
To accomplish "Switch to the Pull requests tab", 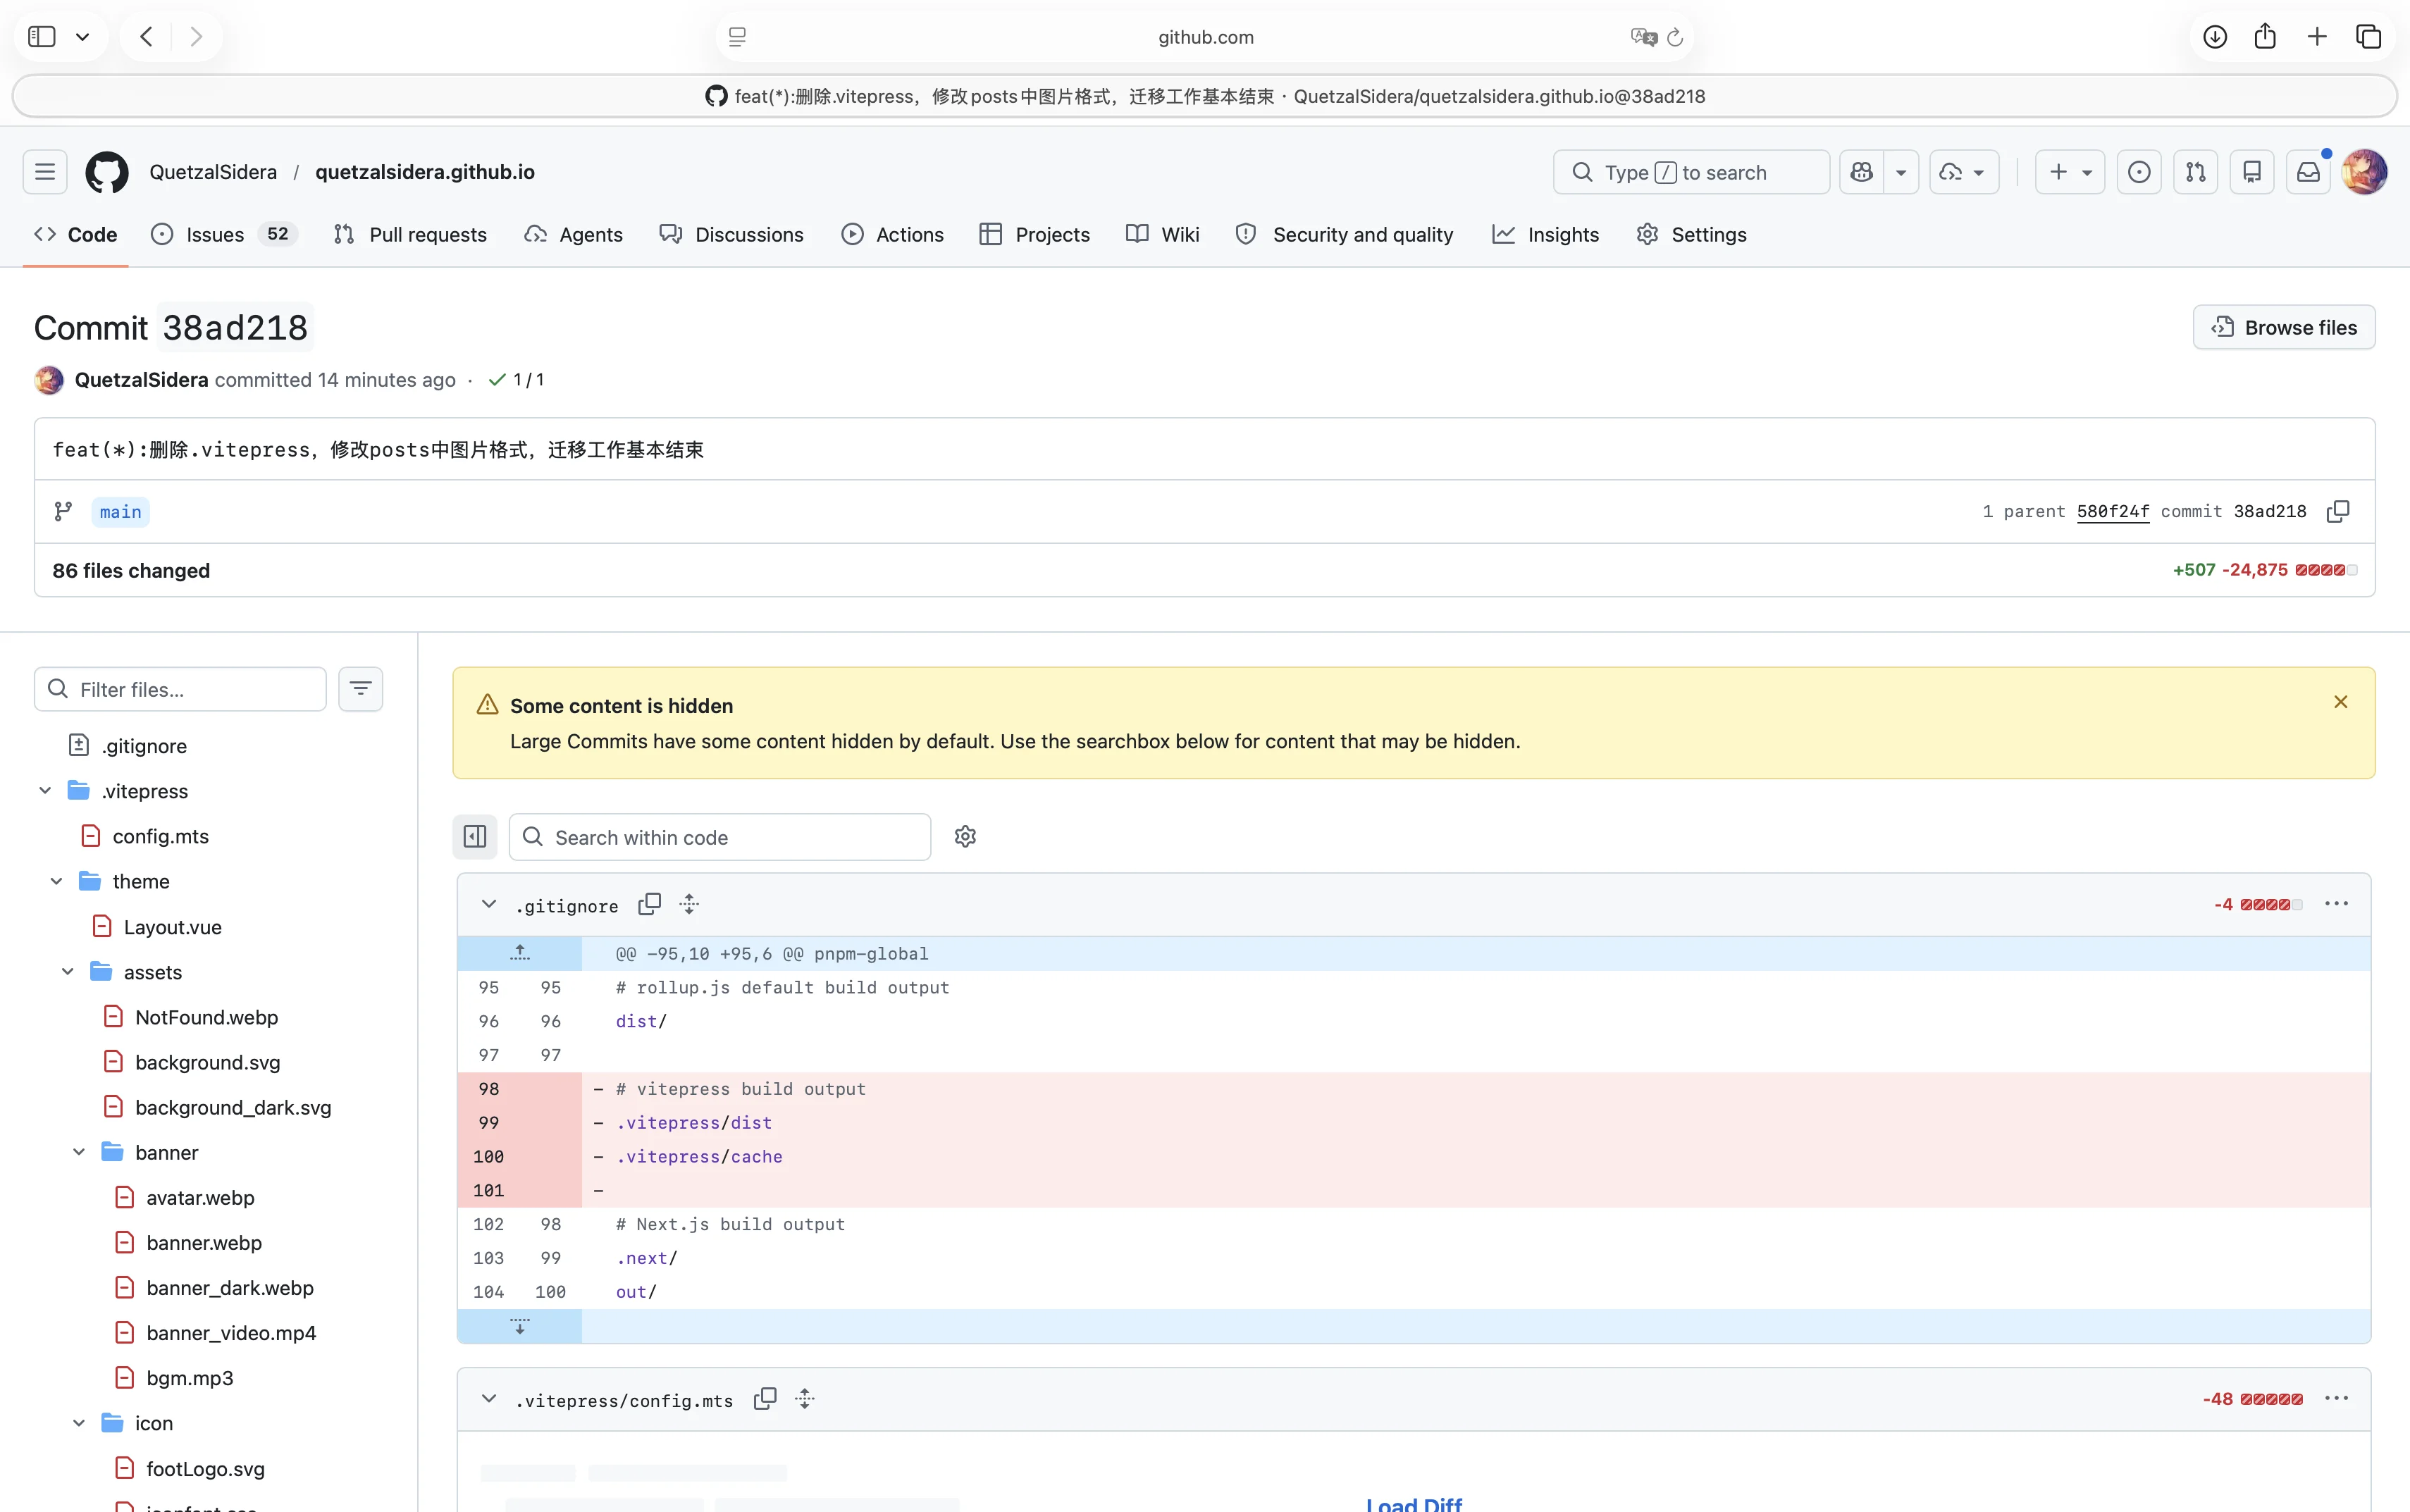I will 410,234.
